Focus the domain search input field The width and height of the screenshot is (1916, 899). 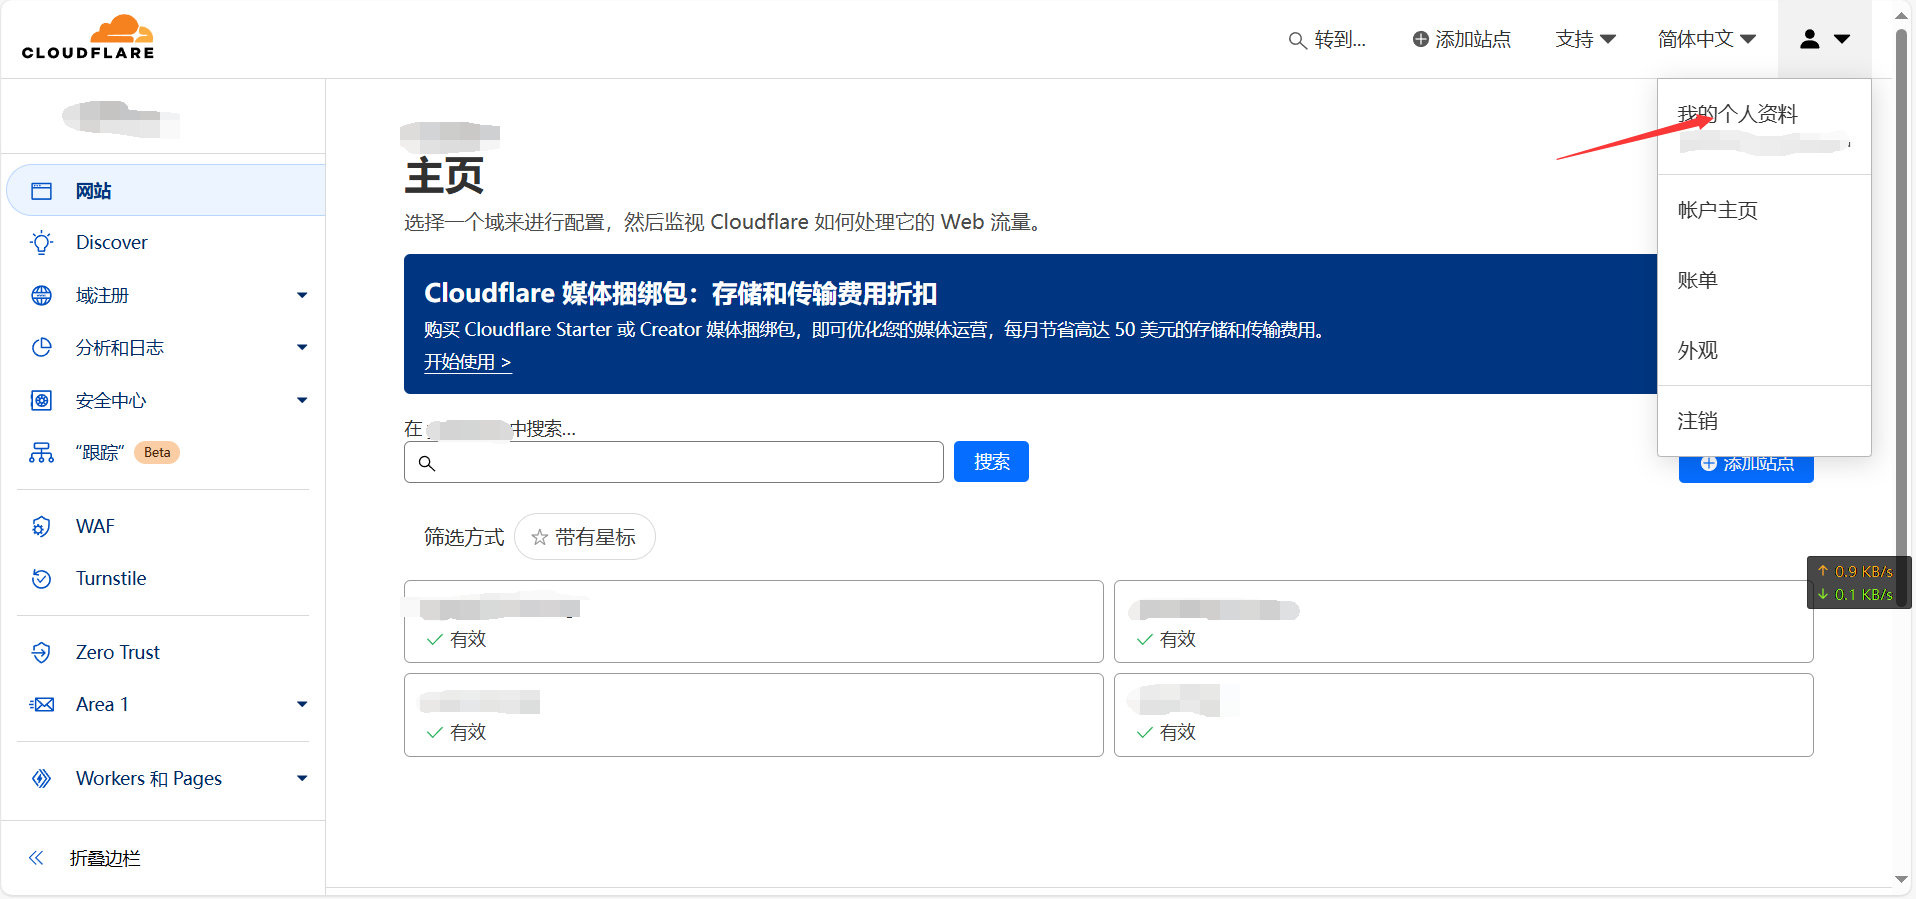coord(674,462)
